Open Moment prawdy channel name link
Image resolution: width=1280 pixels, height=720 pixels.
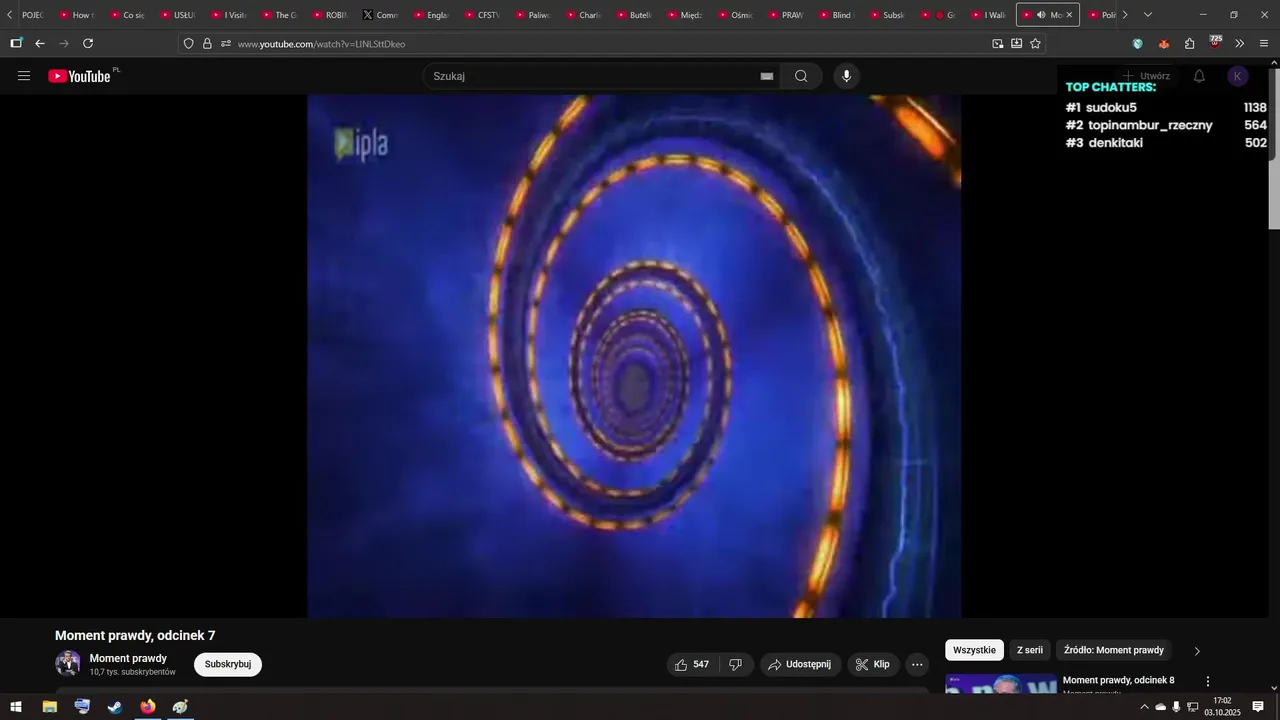pyautogui.click(x=128, y=658)
